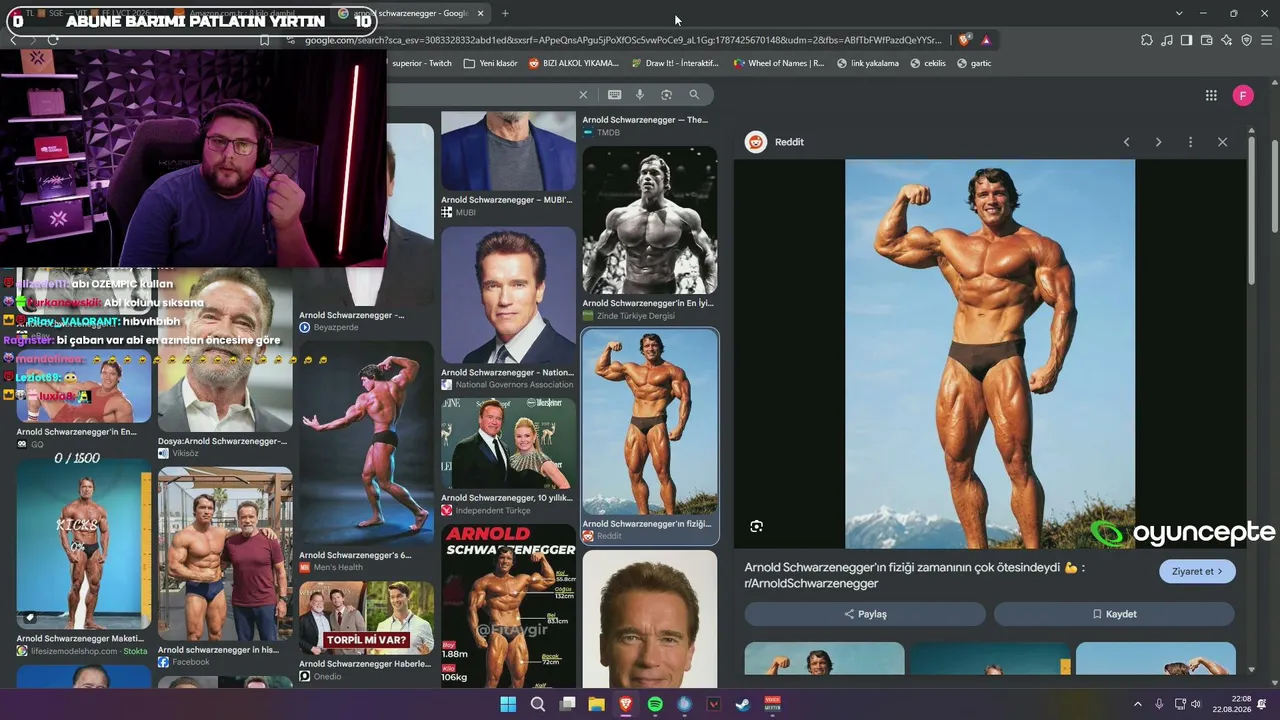Image resolution: width=1280 pixels, height=720 pixels.
Task: Search inside this image with Lens
Action: click(x=757, y=526)
